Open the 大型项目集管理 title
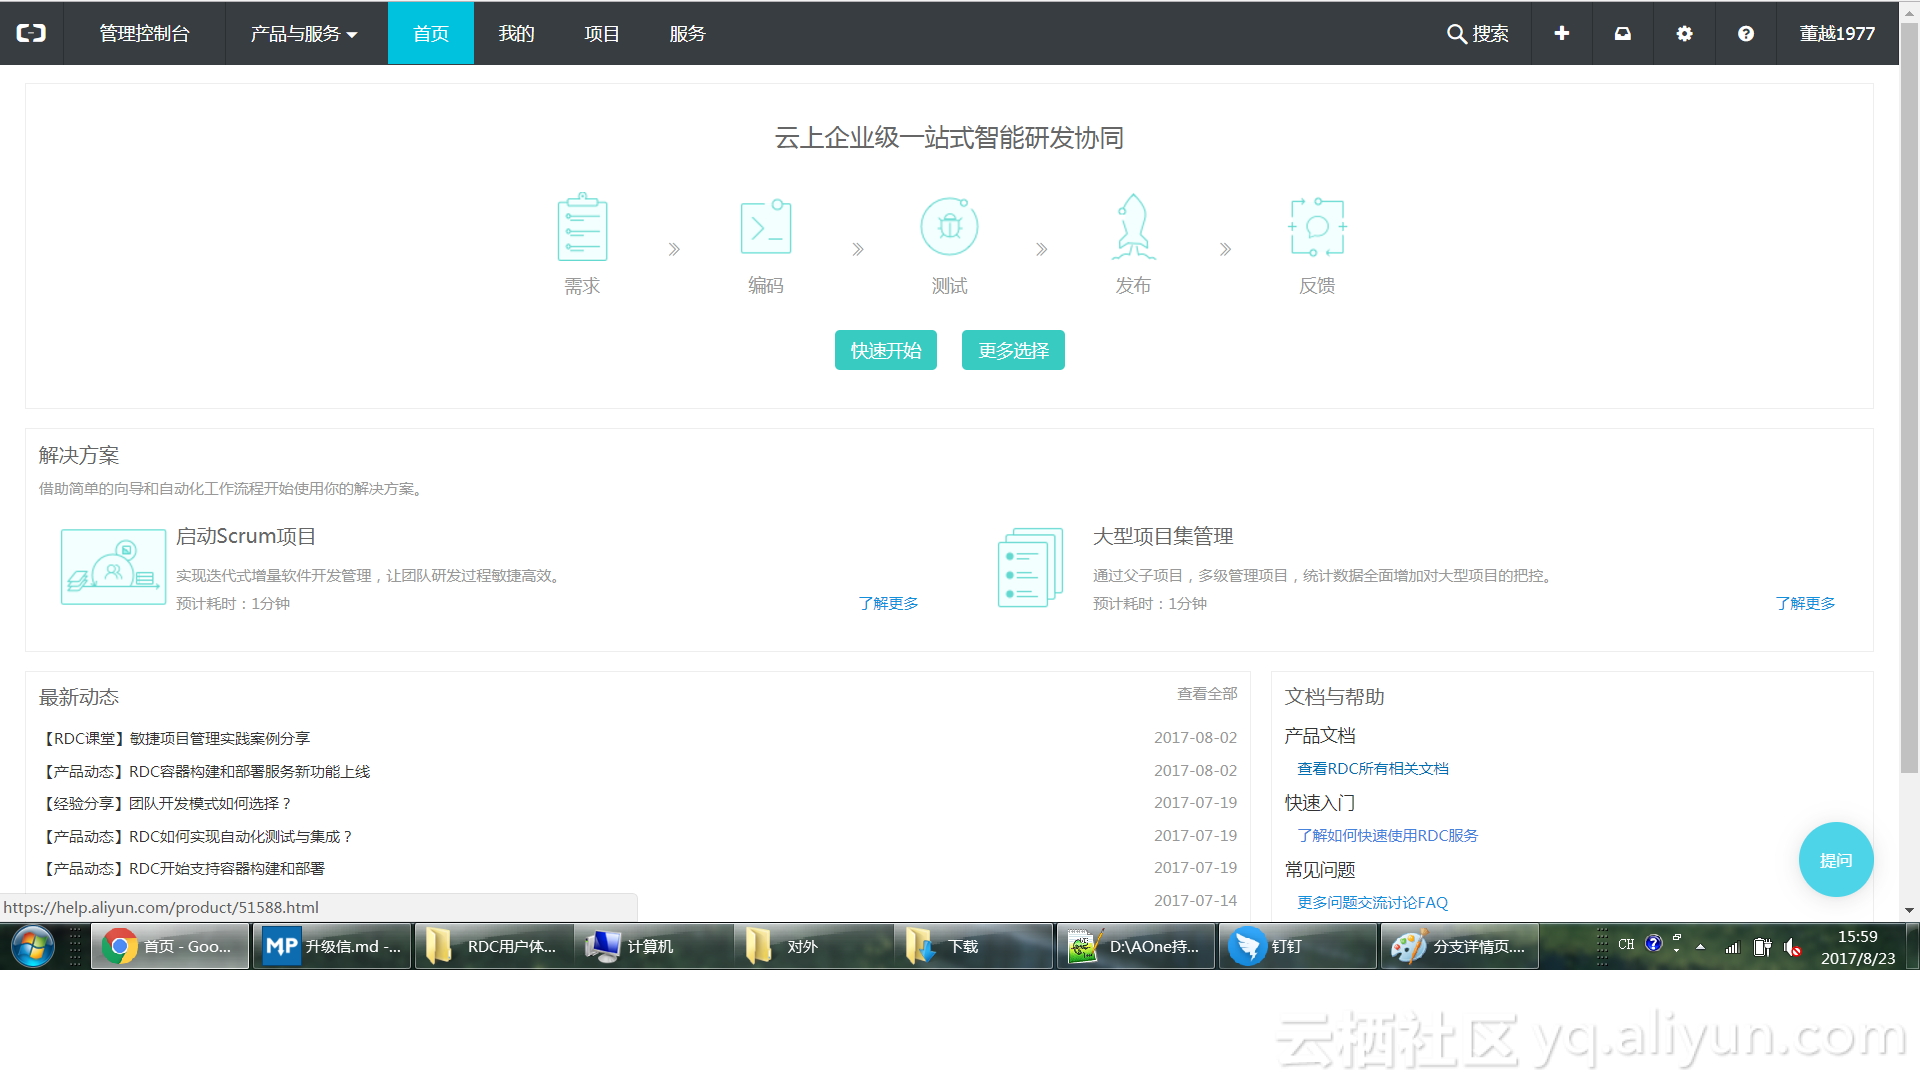 (x=1163, y=536)
